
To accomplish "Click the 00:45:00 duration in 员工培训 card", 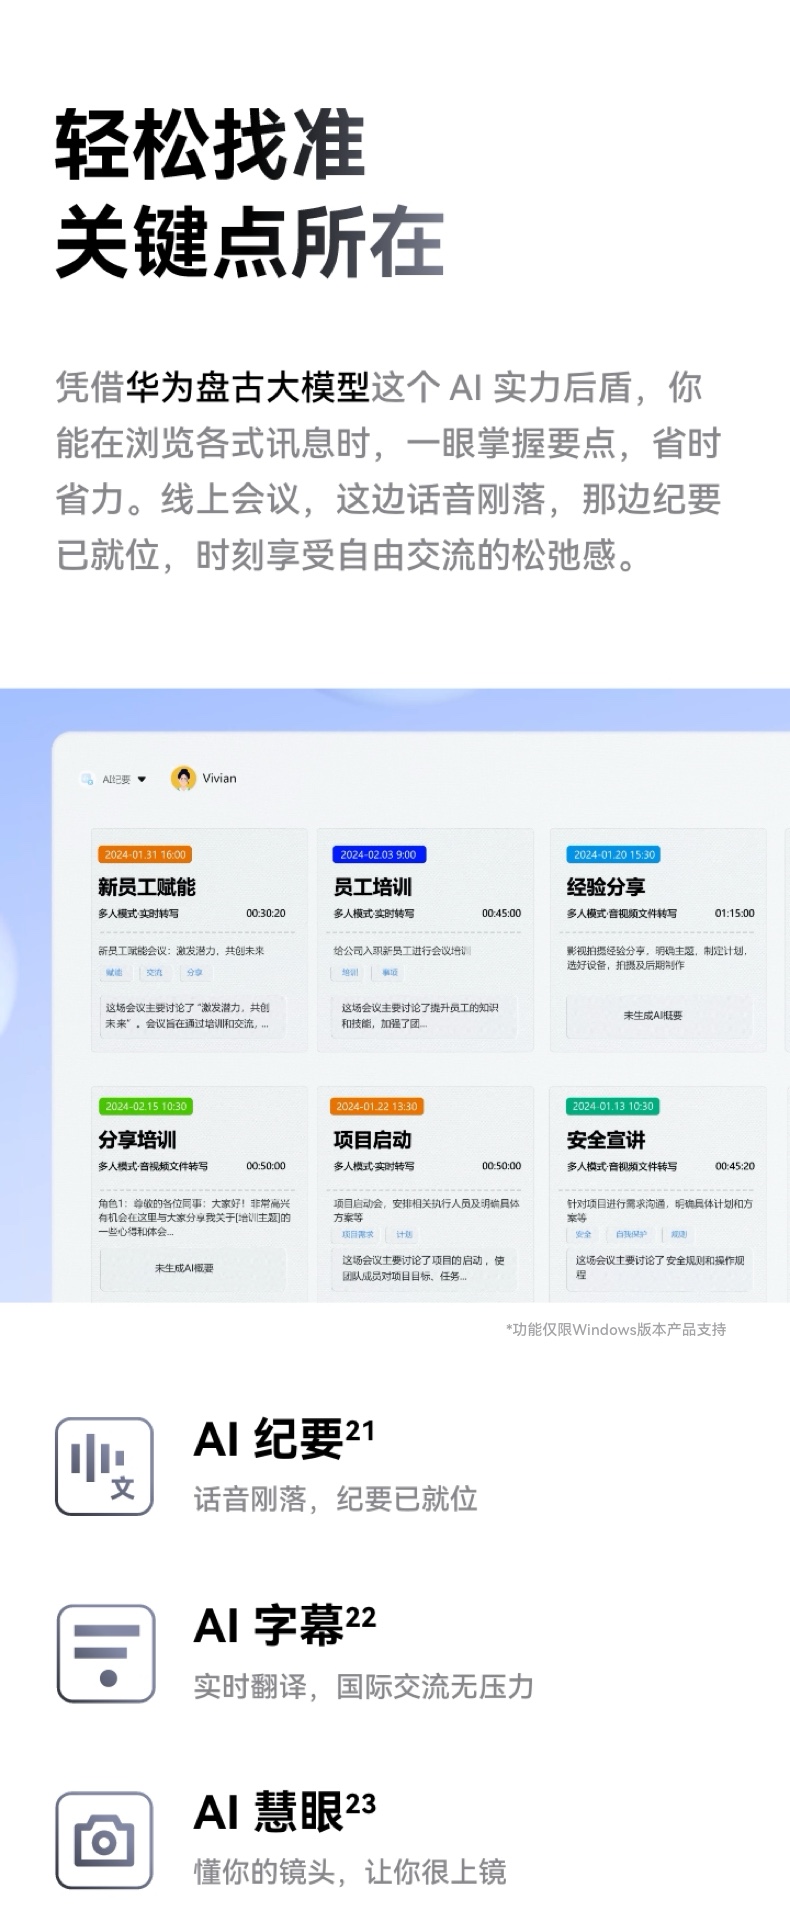I will pos(501,913).
